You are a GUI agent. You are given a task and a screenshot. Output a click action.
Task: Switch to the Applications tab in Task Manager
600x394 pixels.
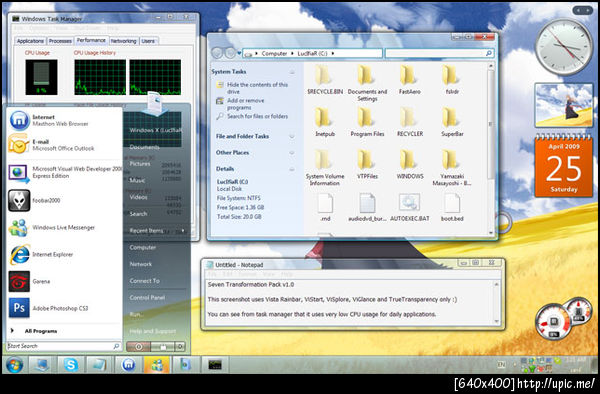click(x=30, y=41)
